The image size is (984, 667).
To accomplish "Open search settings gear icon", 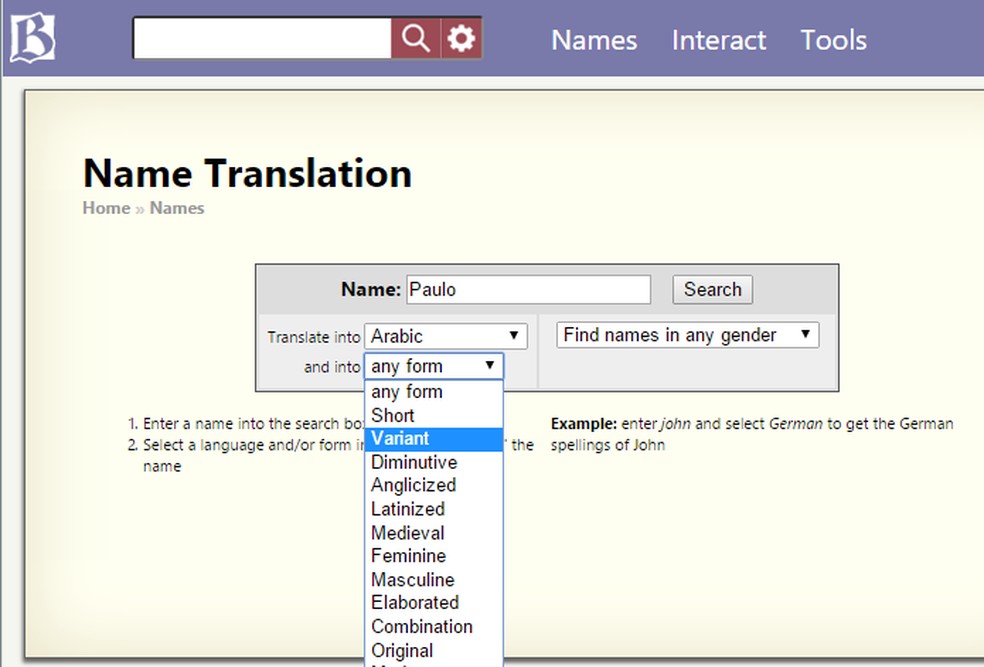I will [461, 39].
